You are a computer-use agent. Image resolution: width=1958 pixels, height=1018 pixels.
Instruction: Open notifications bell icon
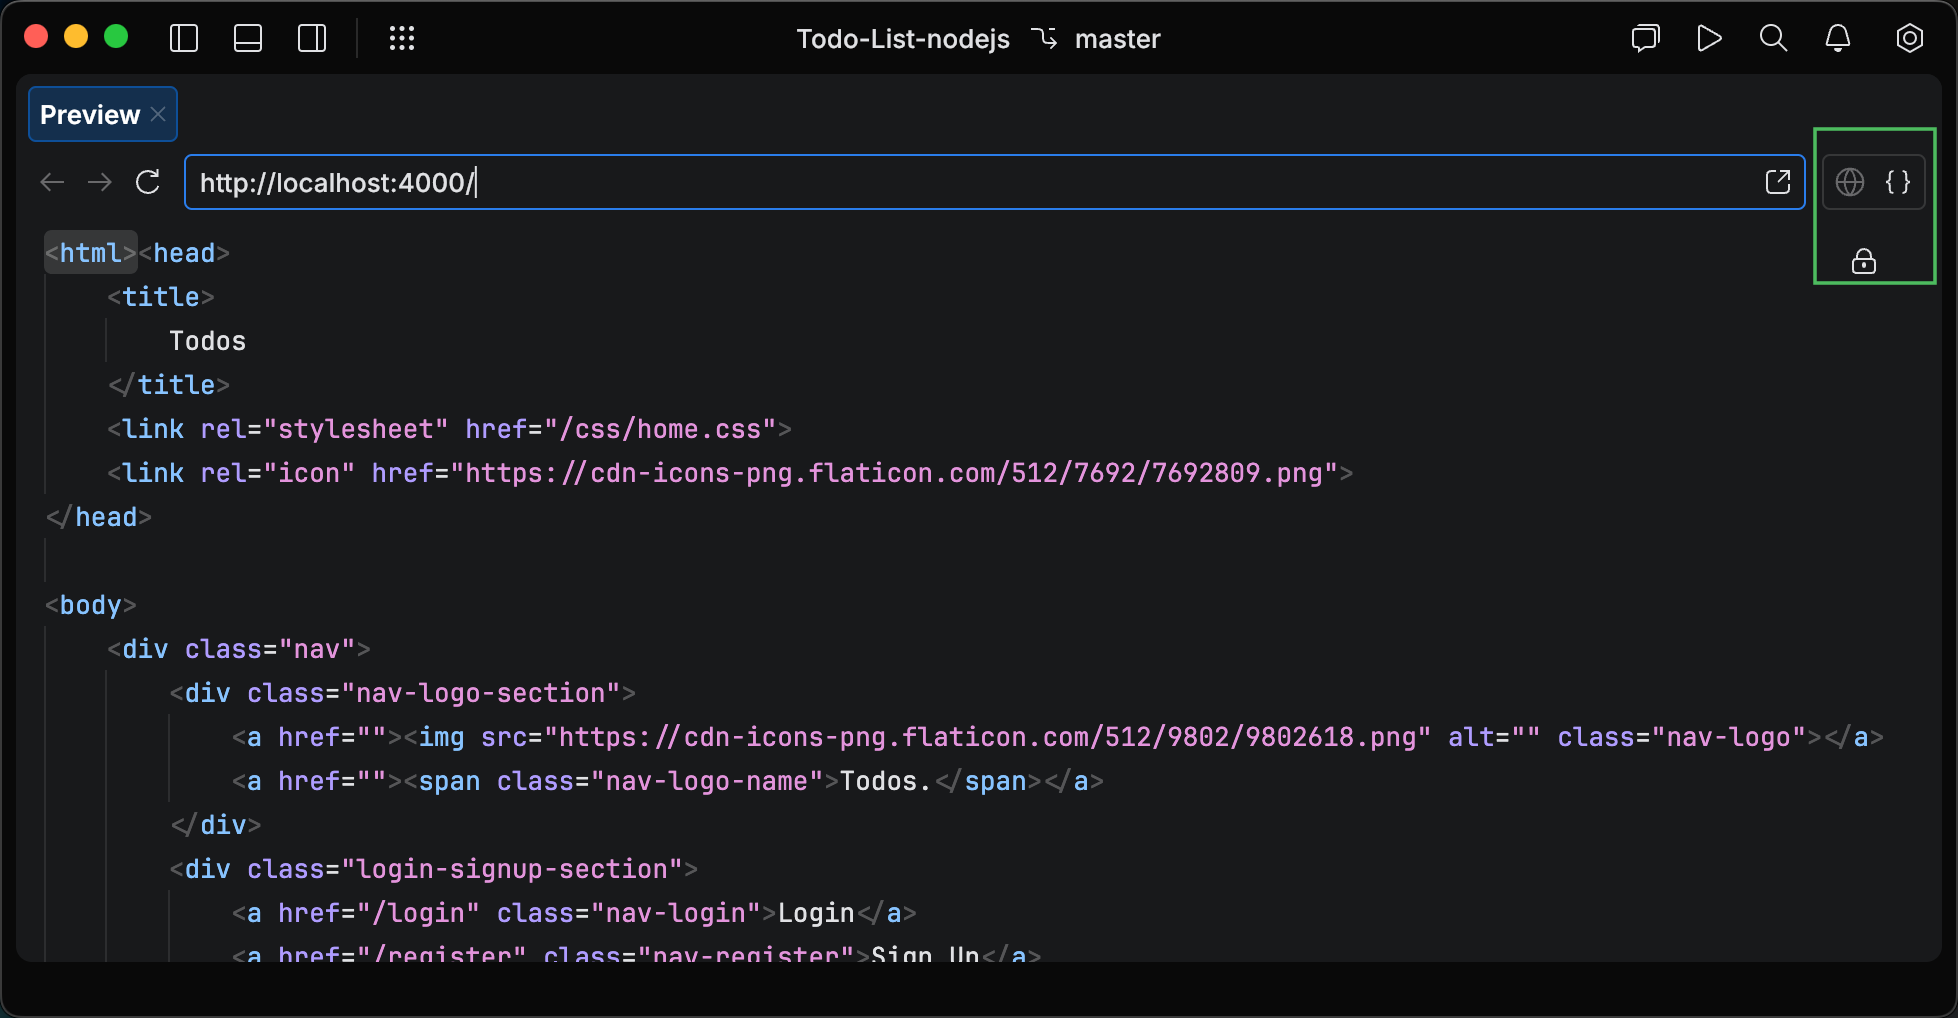click(x=1837, y=39)
